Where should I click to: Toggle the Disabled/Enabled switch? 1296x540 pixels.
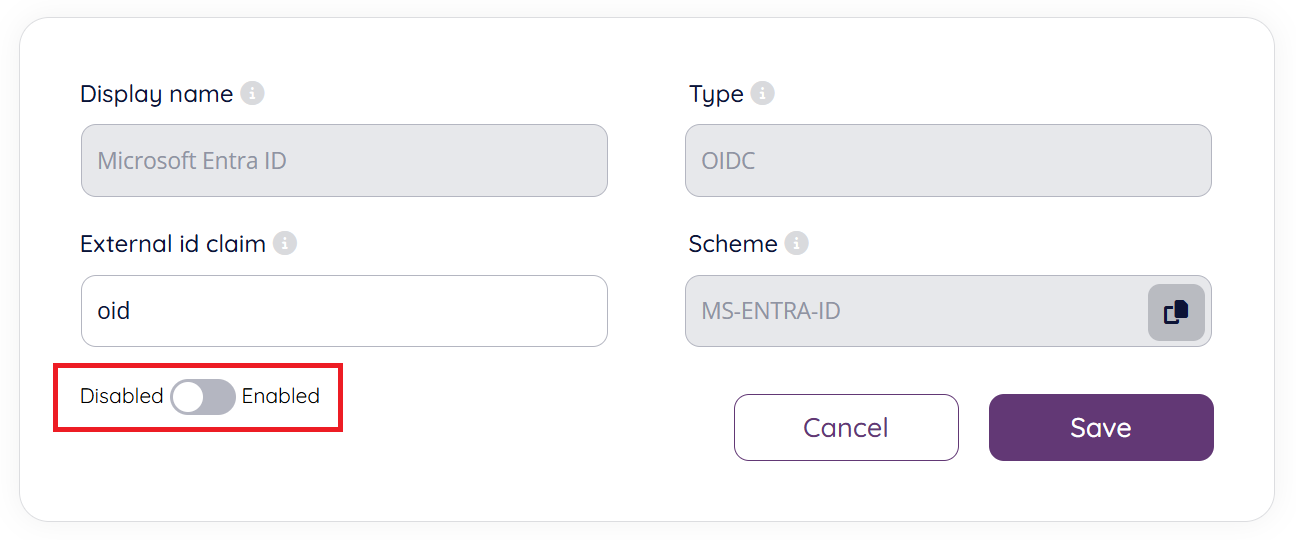203,397
